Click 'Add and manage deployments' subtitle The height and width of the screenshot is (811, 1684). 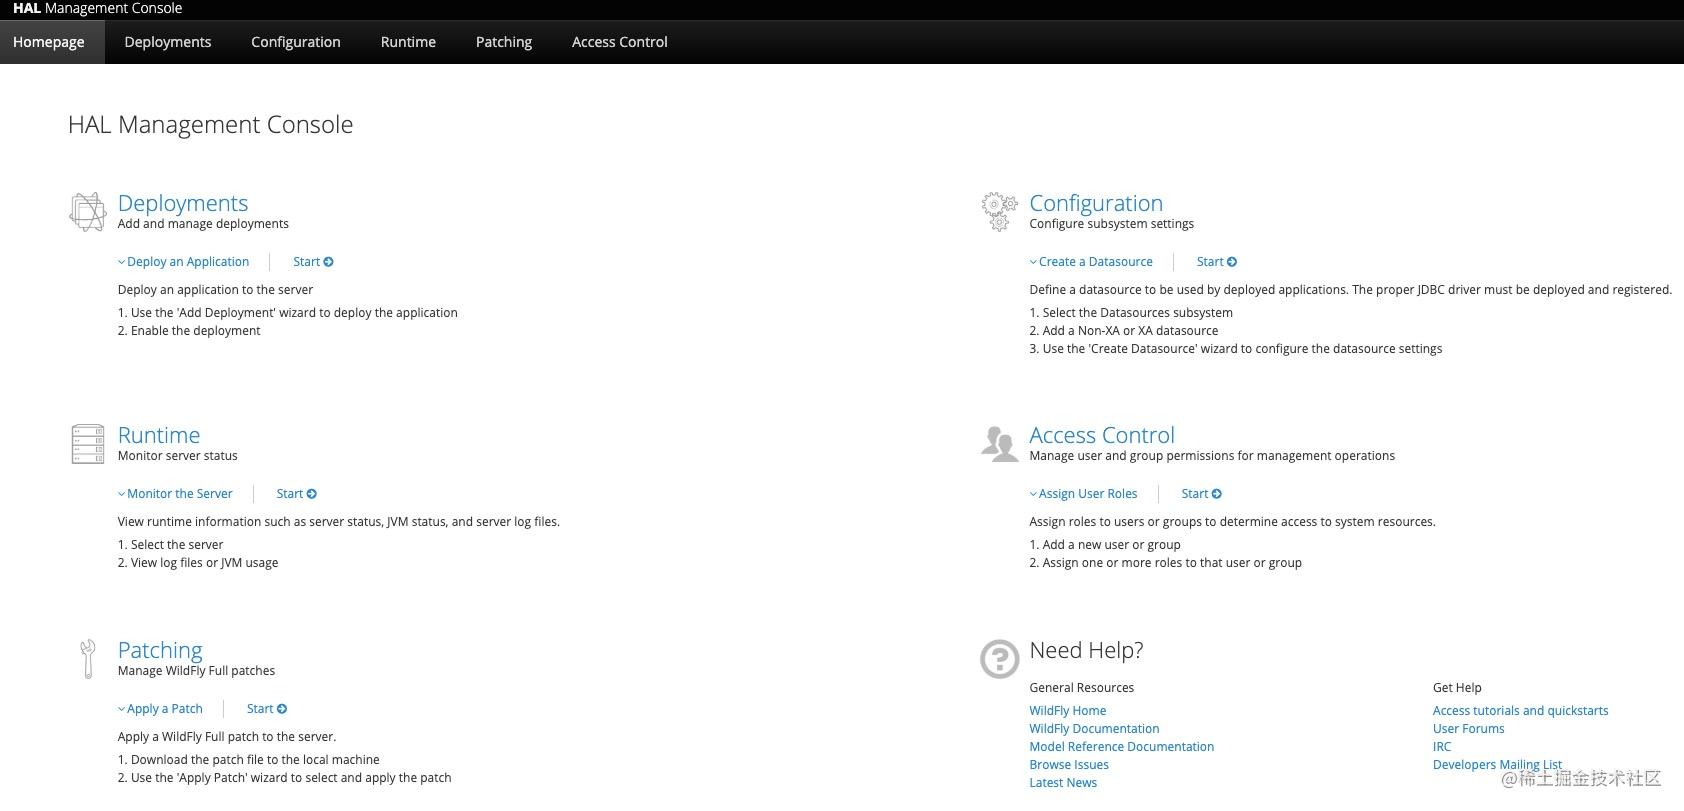[x=203, y=224]
